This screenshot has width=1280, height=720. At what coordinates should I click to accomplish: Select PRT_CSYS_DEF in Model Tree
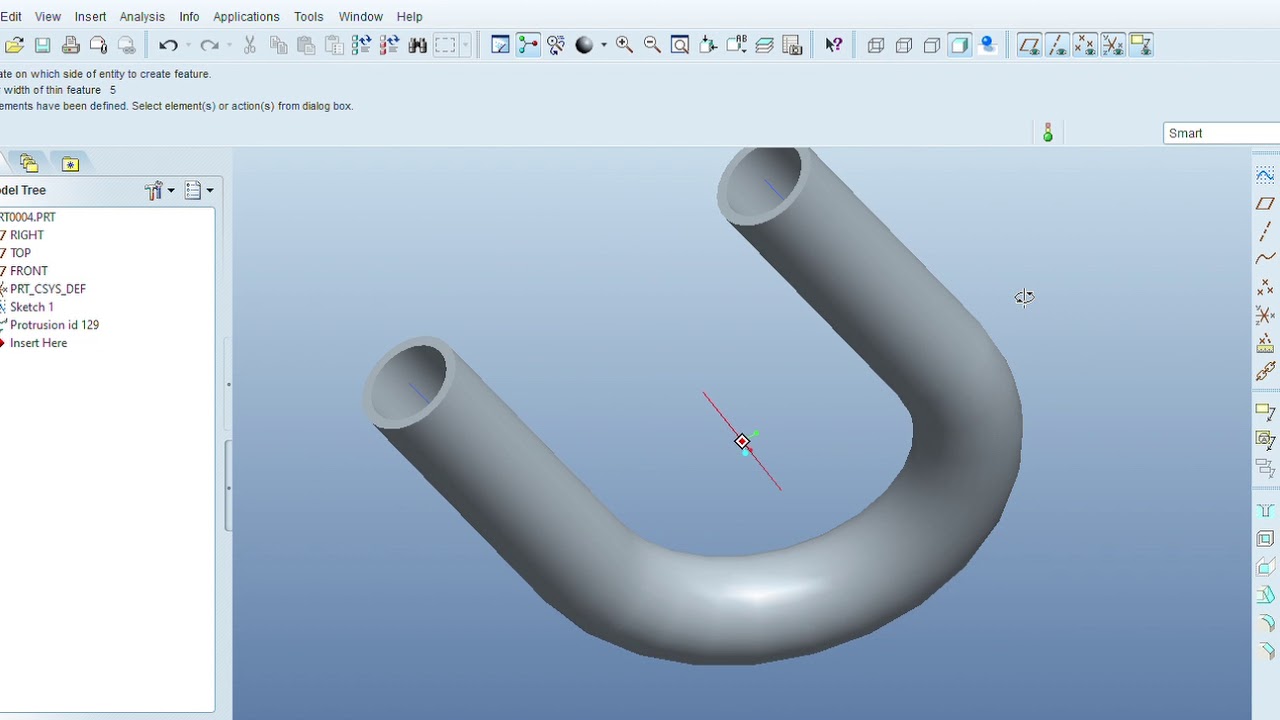47,289
